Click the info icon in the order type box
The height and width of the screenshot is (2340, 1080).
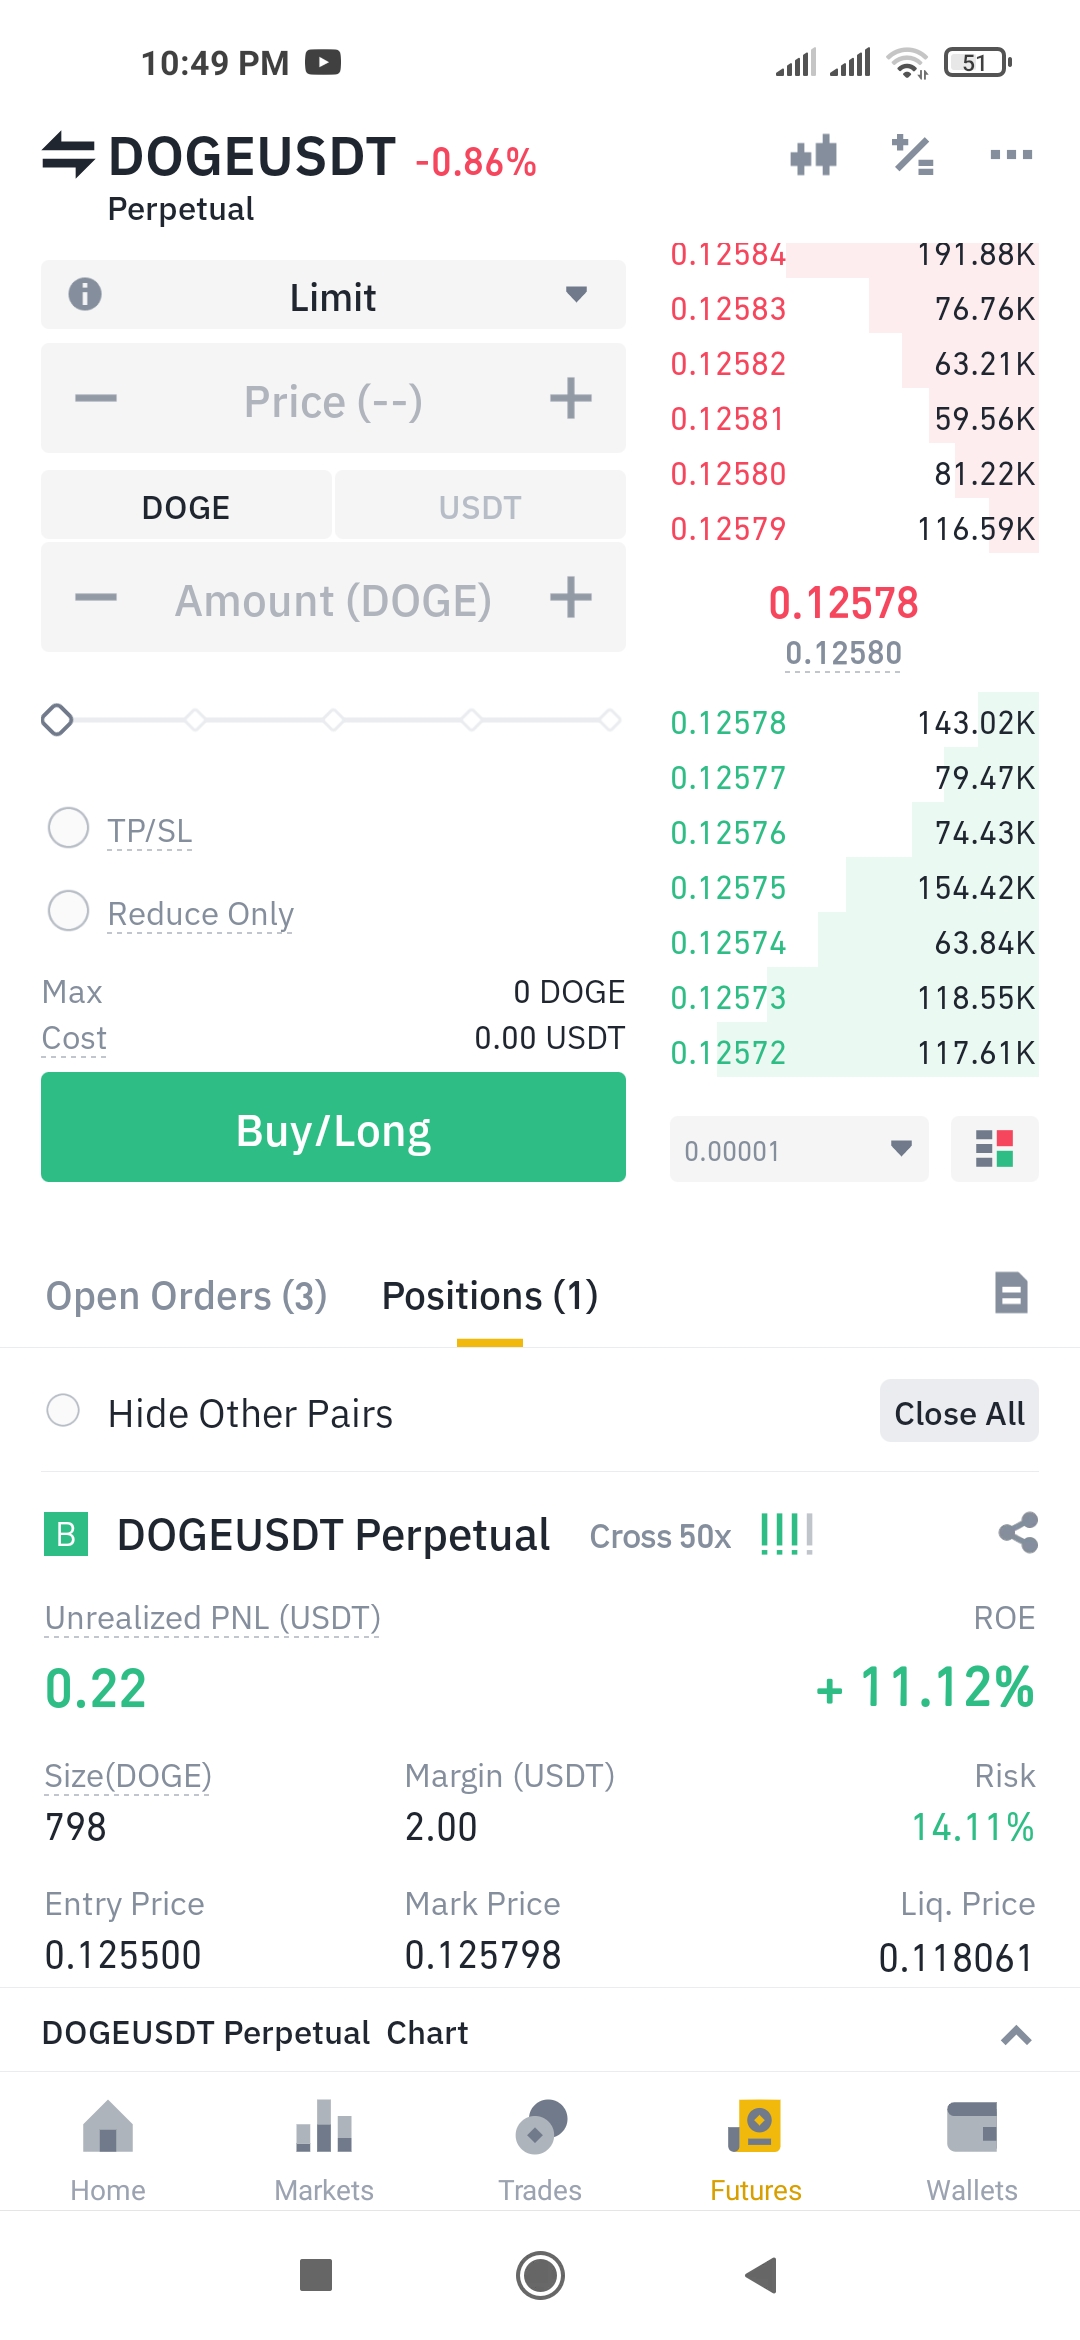[x=85, y=294]
